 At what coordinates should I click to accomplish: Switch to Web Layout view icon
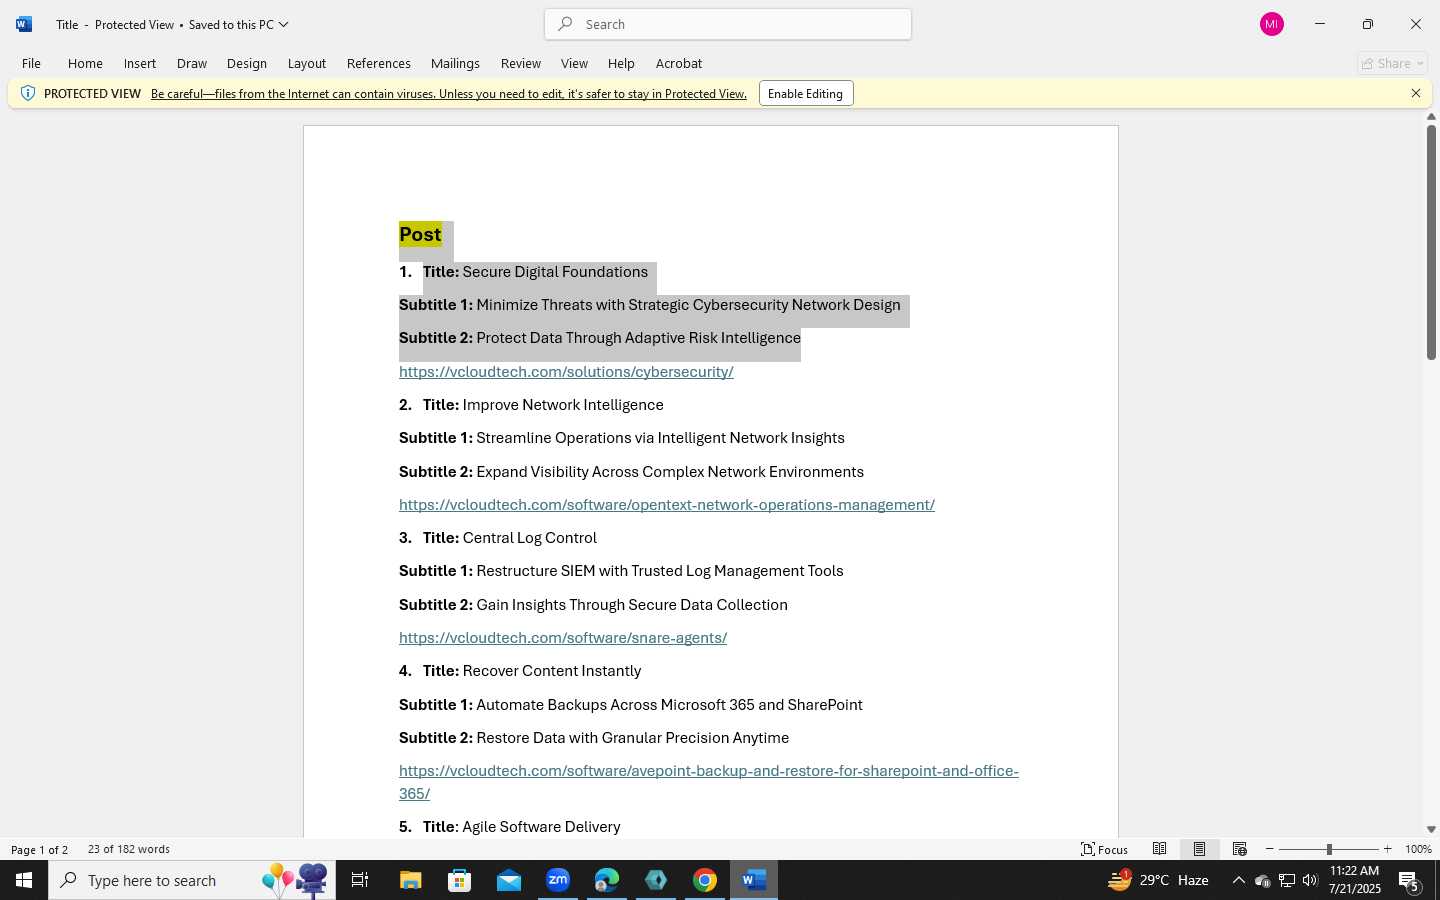tap(1240, 849)
